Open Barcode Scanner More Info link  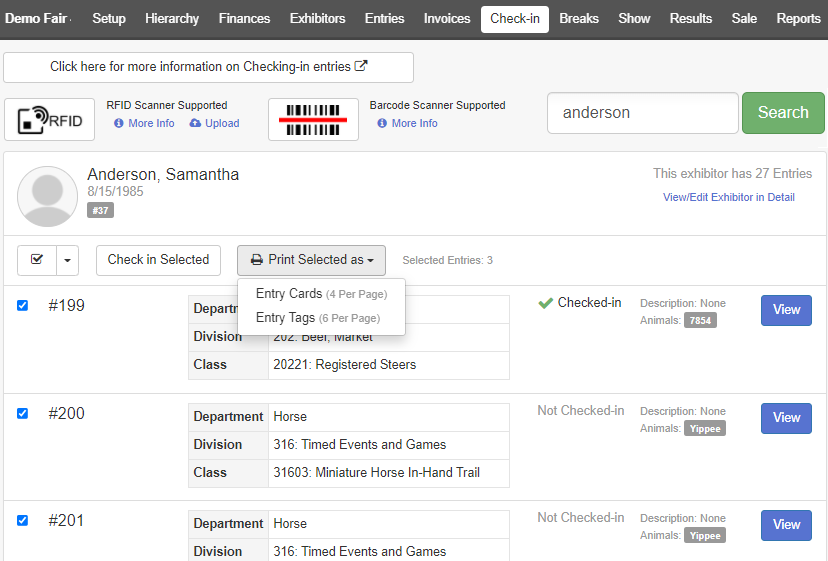[408, 123]
